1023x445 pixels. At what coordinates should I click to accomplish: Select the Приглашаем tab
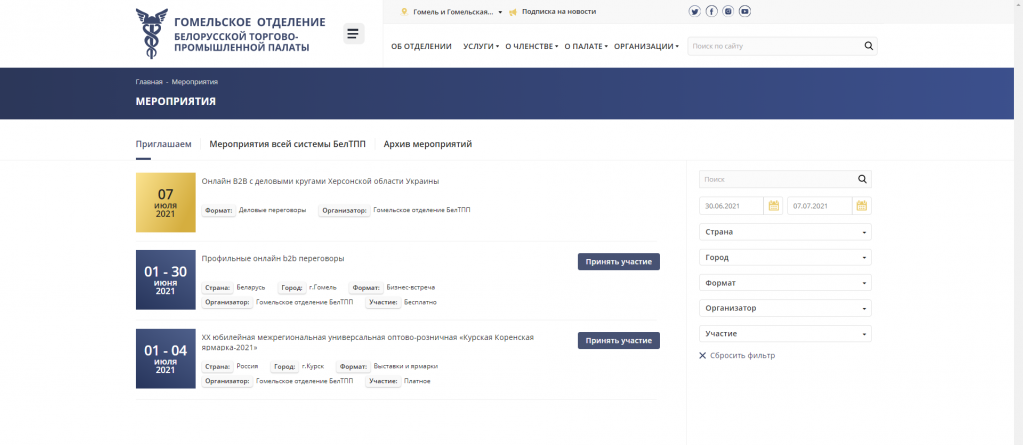click(164, 144)
